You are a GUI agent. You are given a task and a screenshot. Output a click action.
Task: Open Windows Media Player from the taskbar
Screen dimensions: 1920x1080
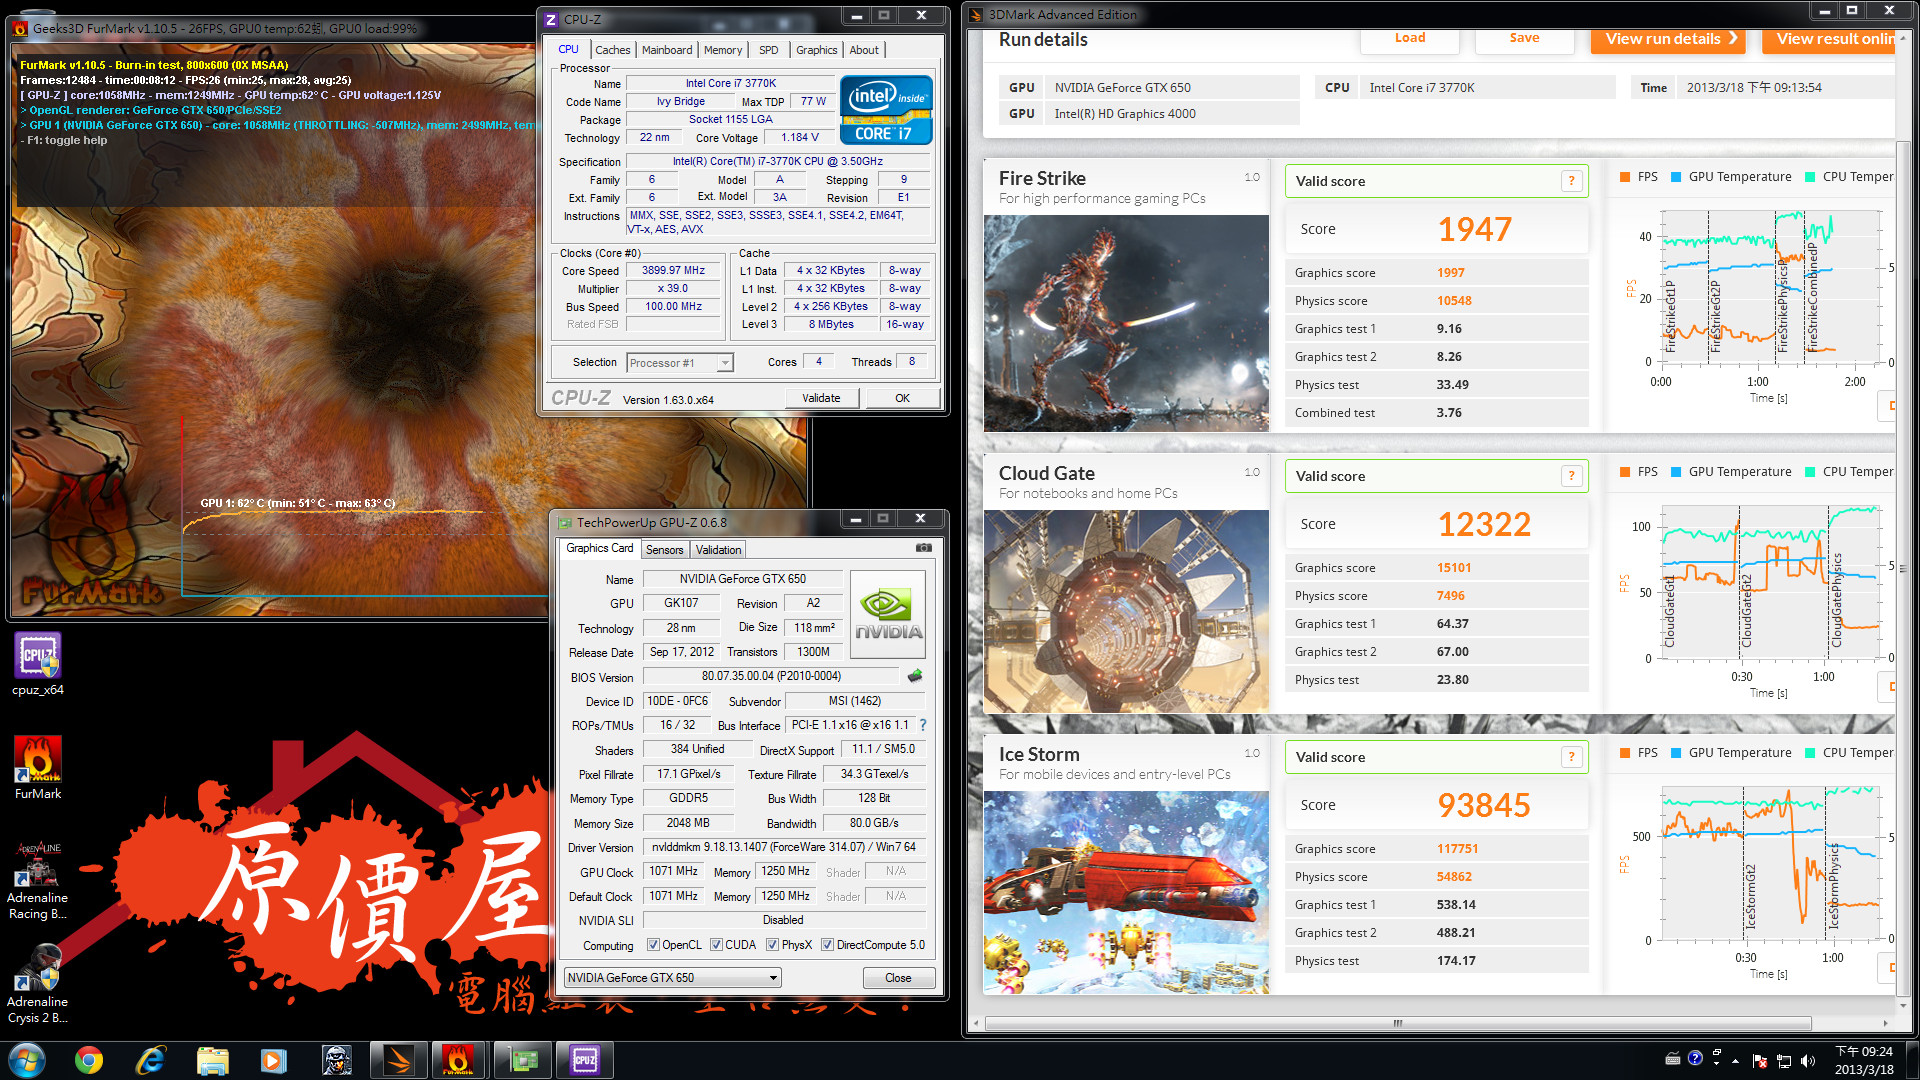(x=274, y=1060)
